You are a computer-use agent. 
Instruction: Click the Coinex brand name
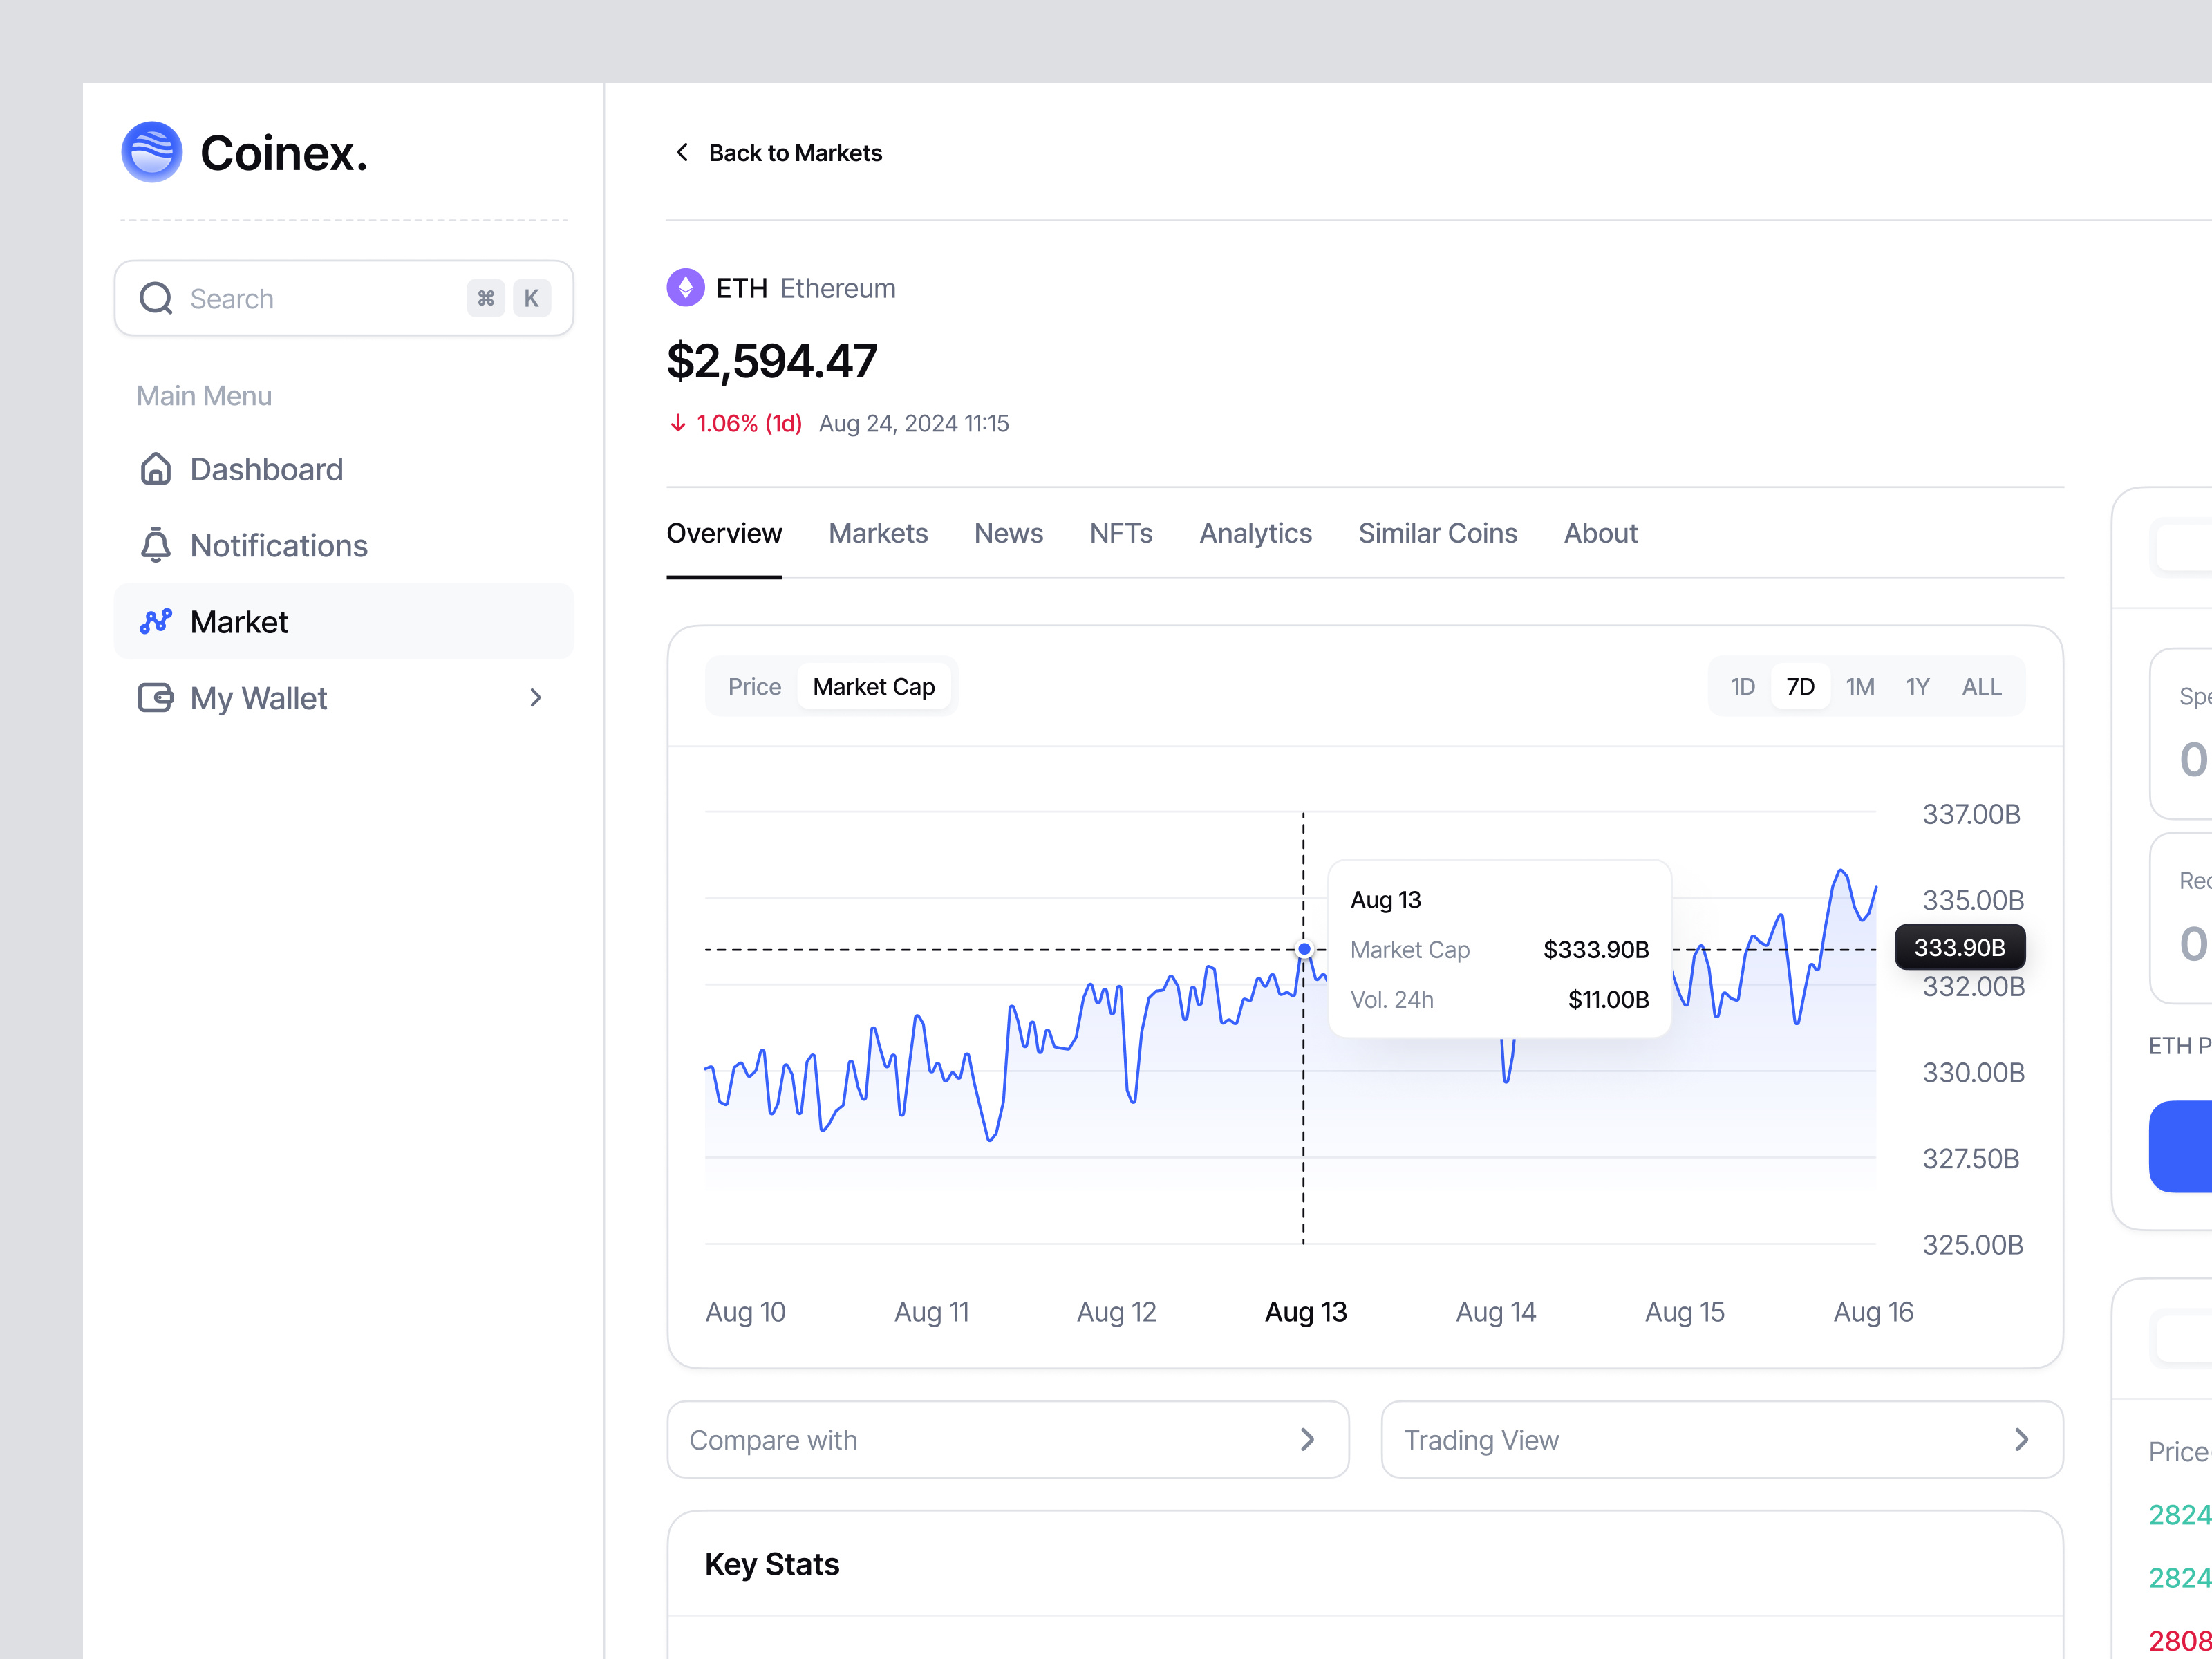coord(284,153)
